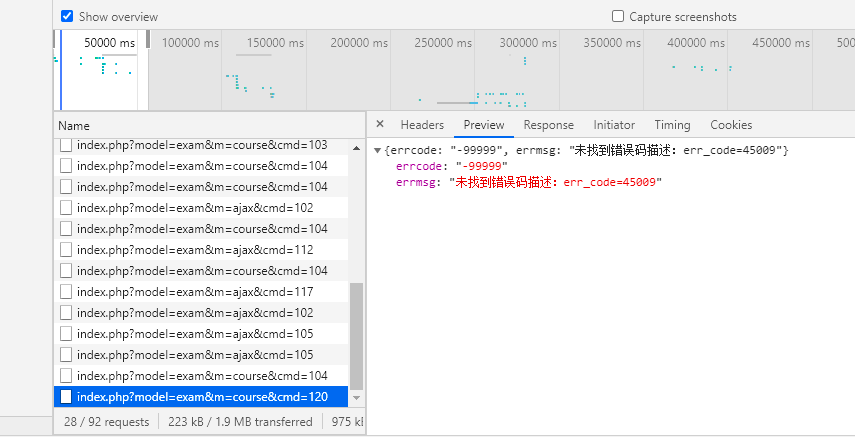Click the 300000 ms overview time label
The height and width of the screenshot is (437, 855).
tap(528, 43)
